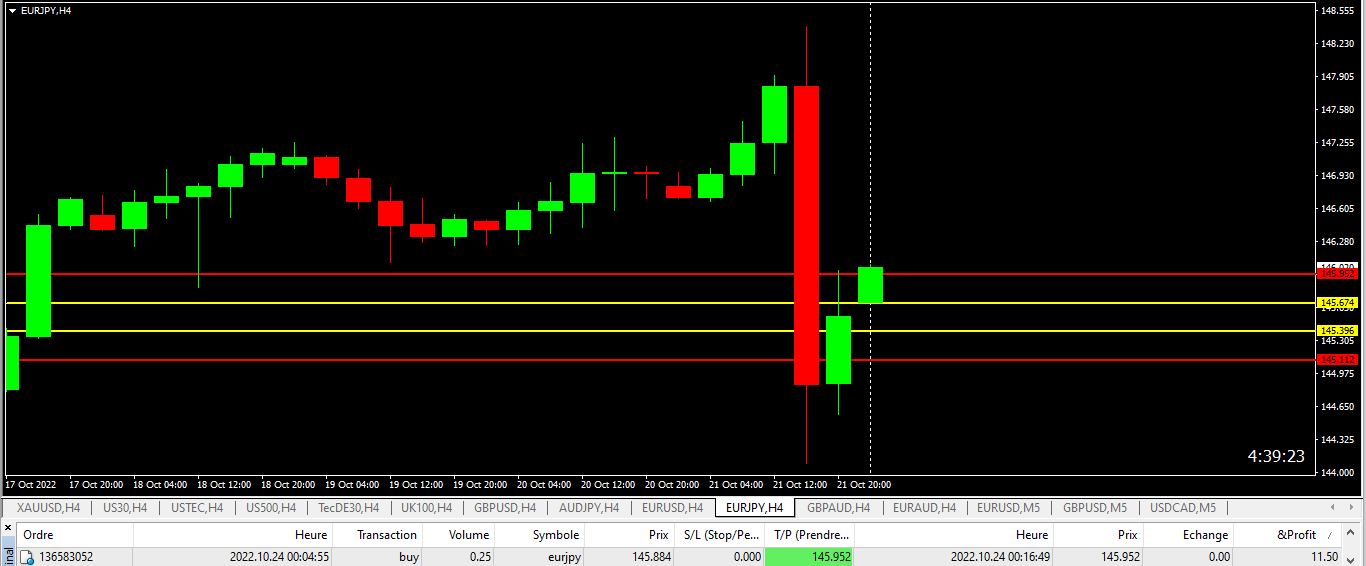1366x566 pixels.
Task: Go to the AUDJPY,H4 chart tab
Action: point(589,507)
